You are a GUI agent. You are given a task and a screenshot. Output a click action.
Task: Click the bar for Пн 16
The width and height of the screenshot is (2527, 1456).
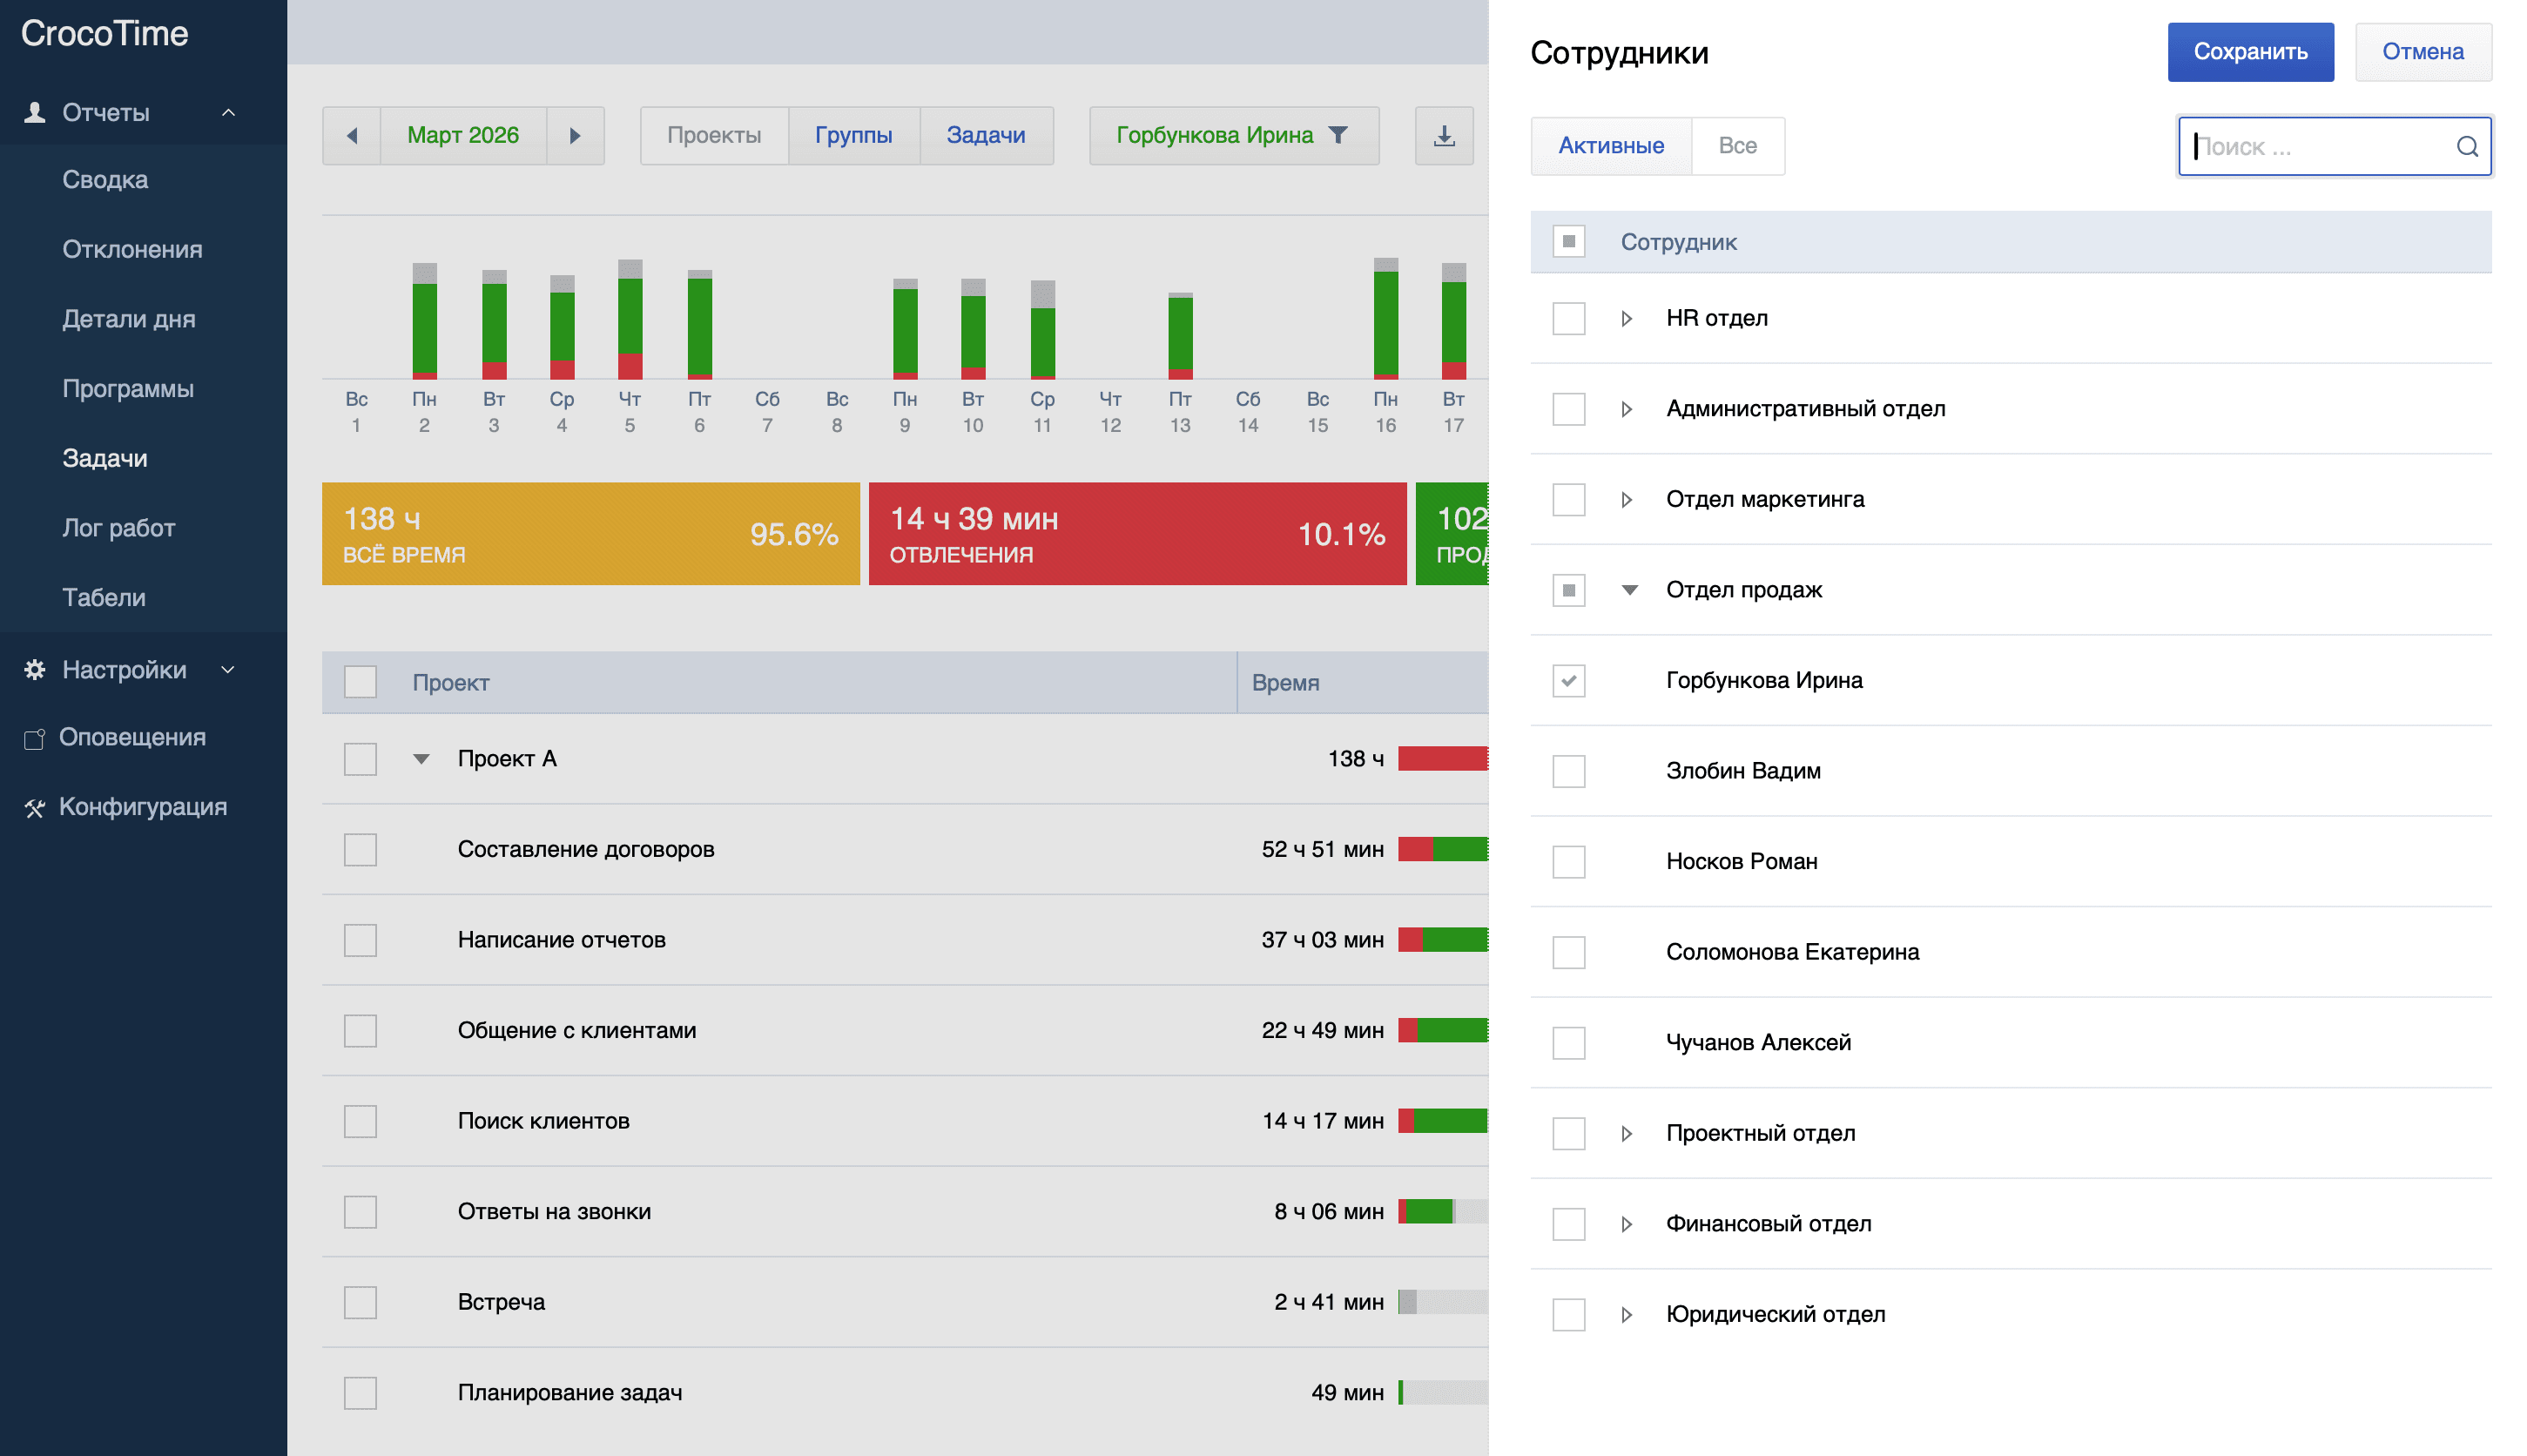click(x=1385, y=318)
